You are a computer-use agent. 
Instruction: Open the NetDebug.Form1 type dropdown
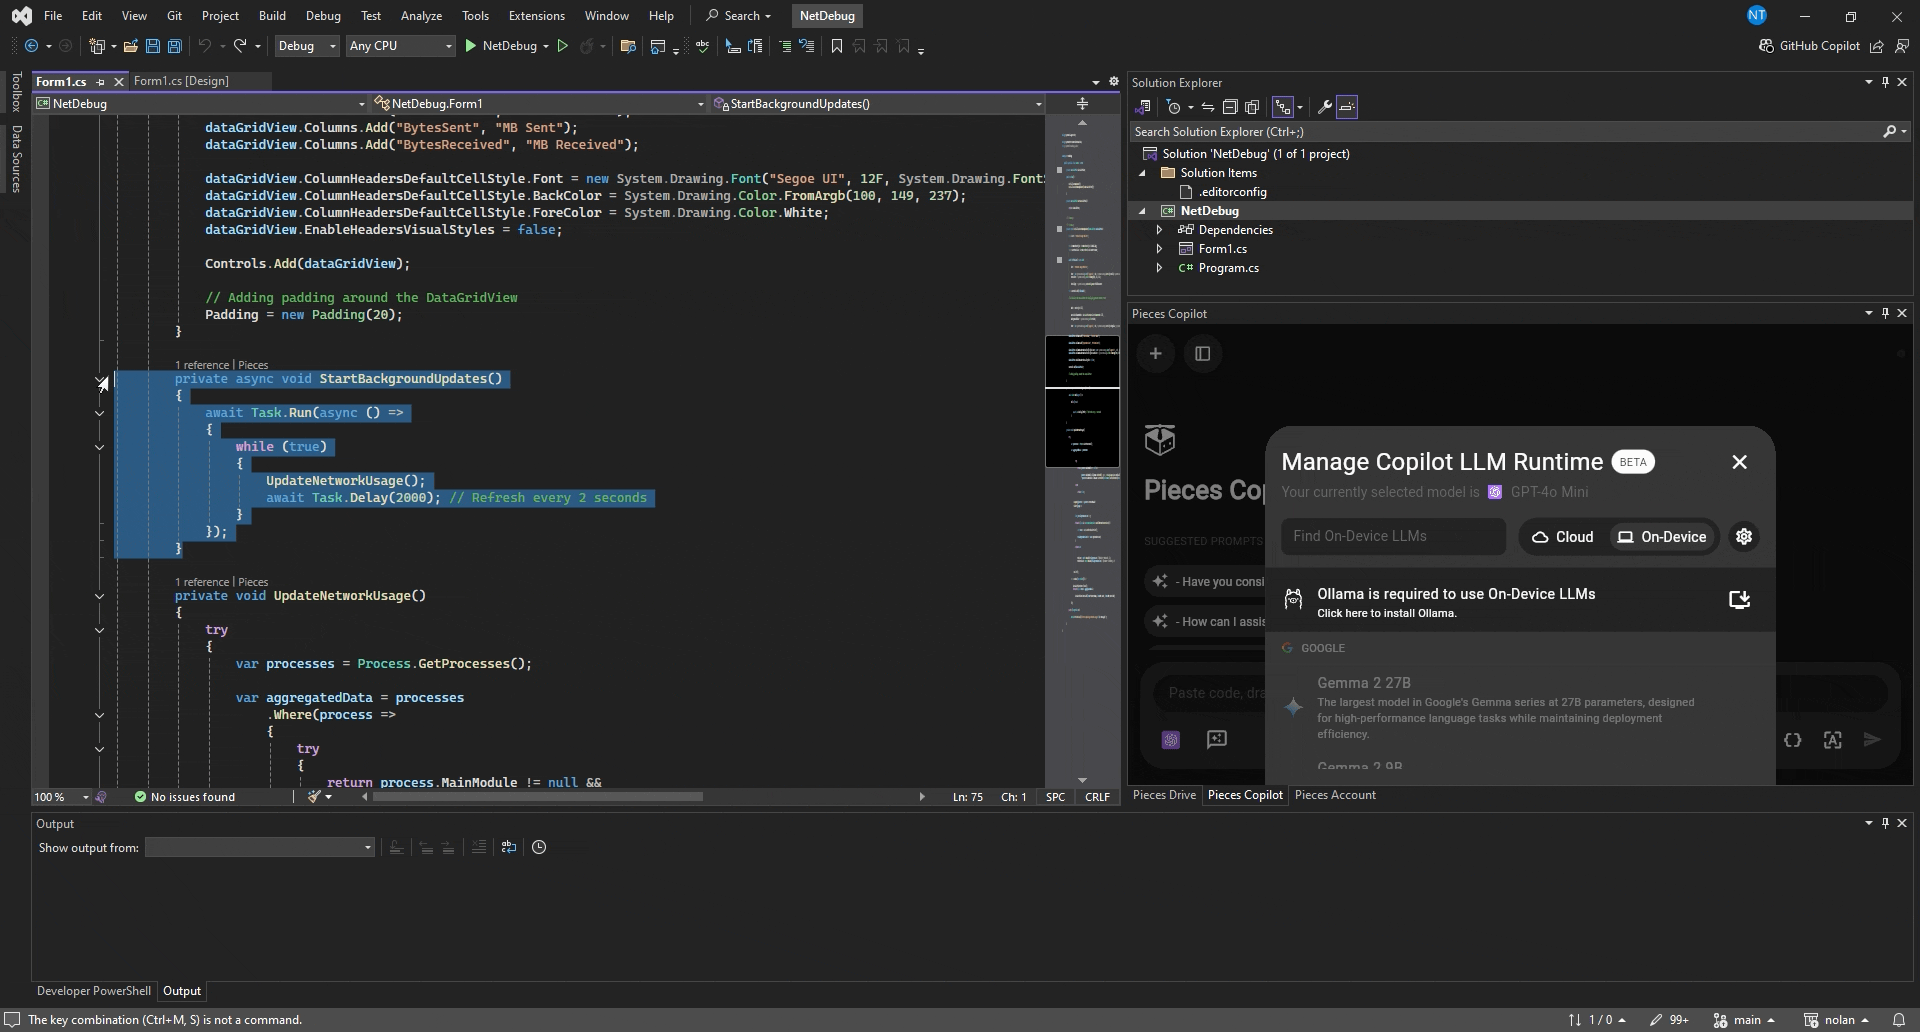539,104
